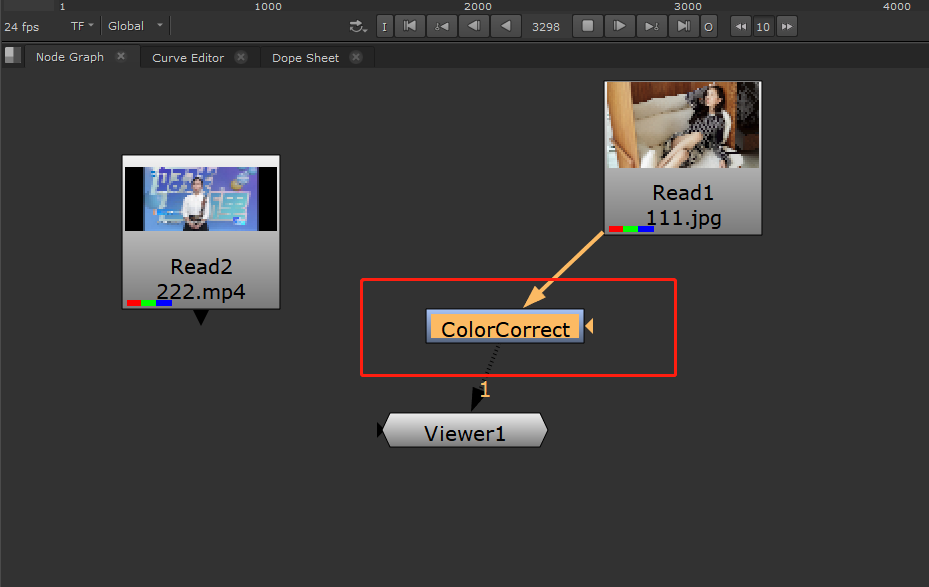Click the go to first frame button
This screenshot has height=587, width=929.
pos(409,26)
